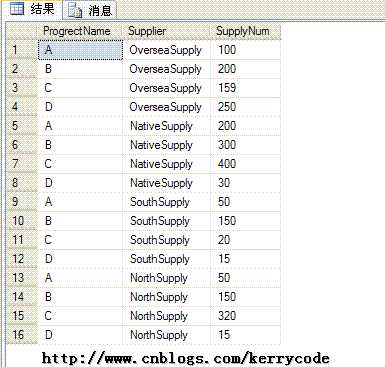
Task: Select the Supplier column header
Action: pyautogui.click(x=166, y=31)
